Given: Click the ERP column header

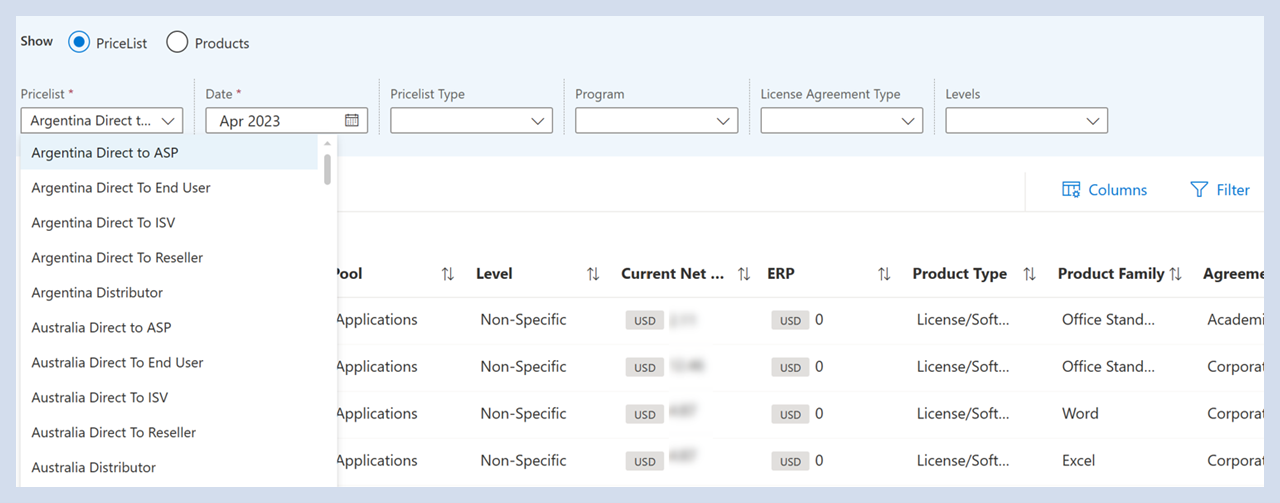Looking at the screenshot, I should pyautogui.click(x=780, y=274).
